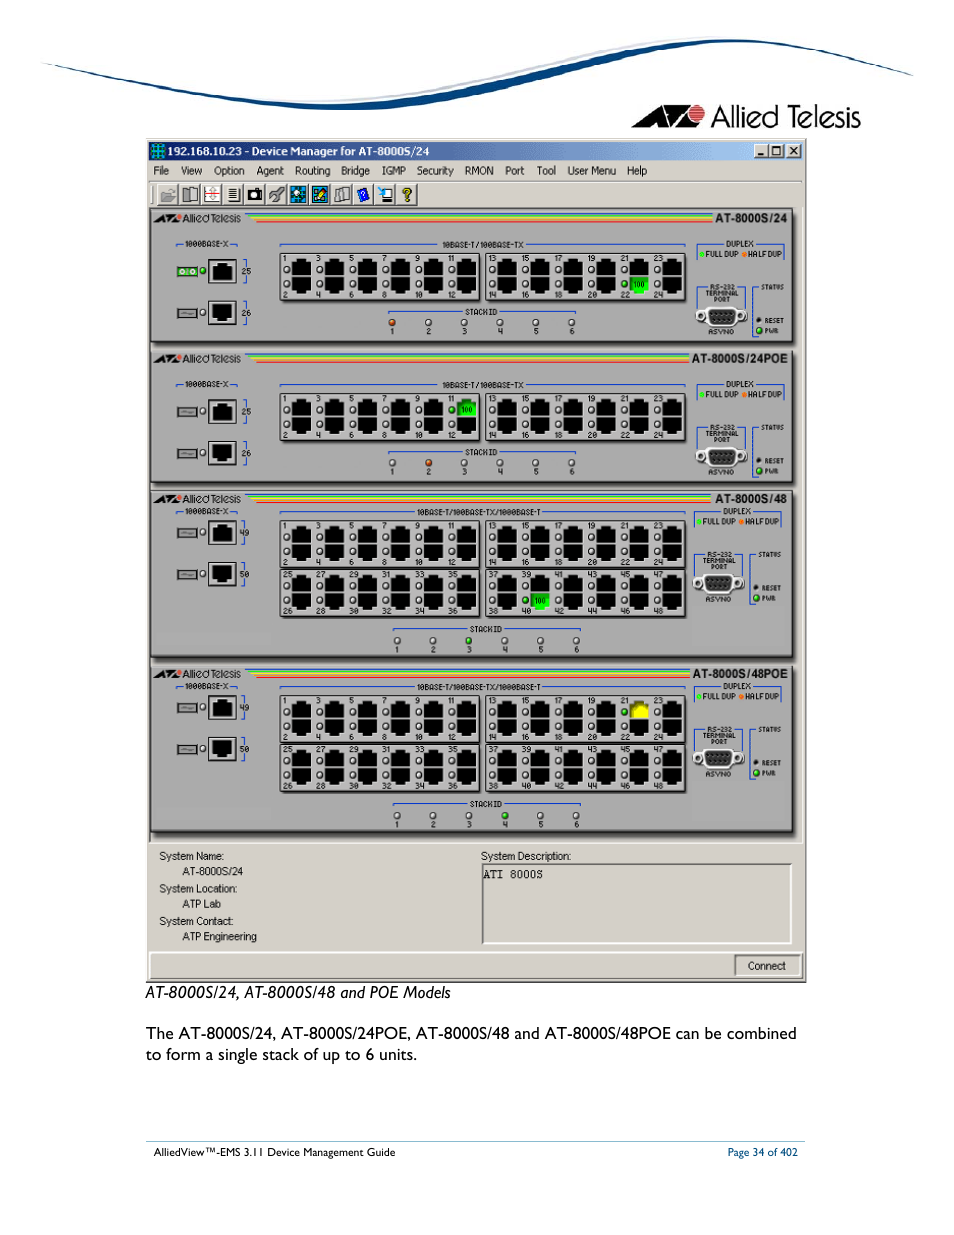Select port 49 on AT-8000S/48
The height and width of the screenshot is (1235, 954).
coord(223,533)
